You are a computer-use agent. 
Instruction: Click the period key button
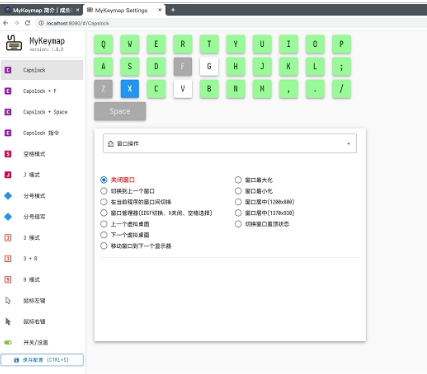click(315, 89)
